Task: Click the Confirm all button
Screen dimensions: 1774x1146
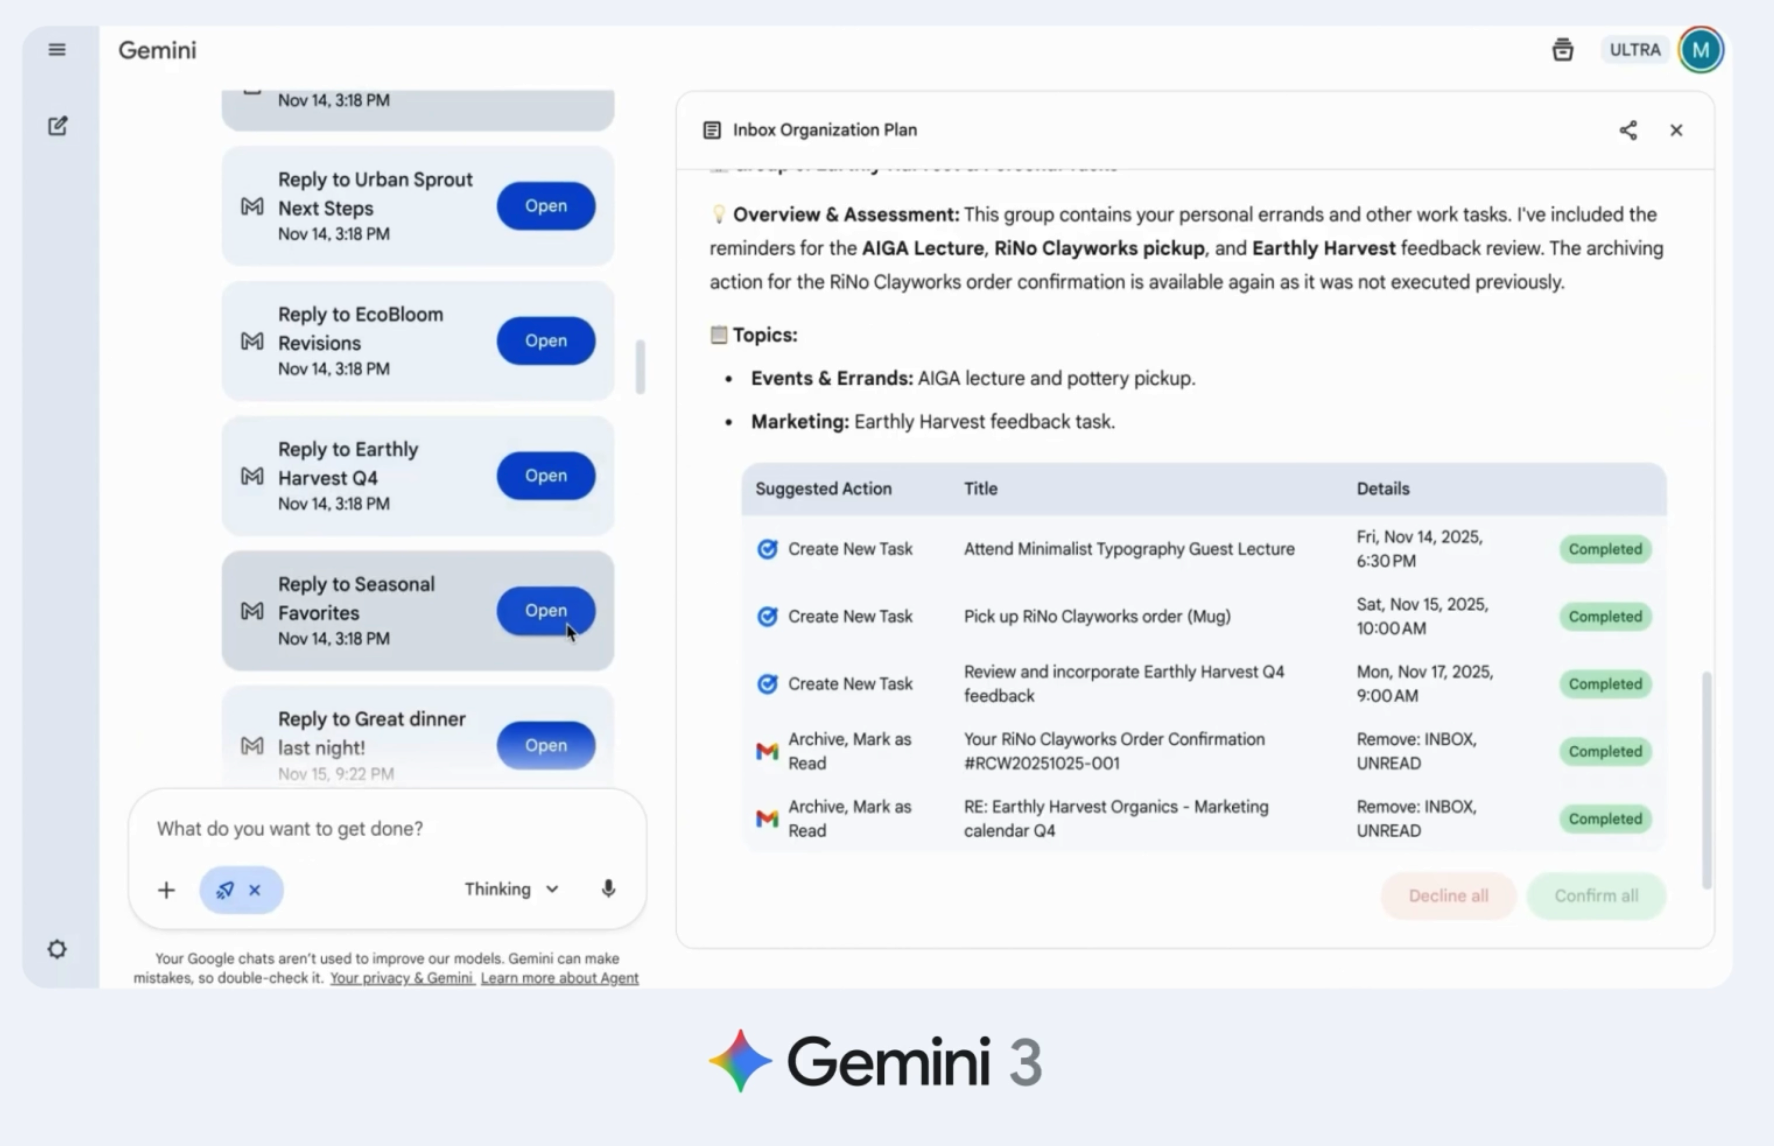Action: [x=1595, y=896]
